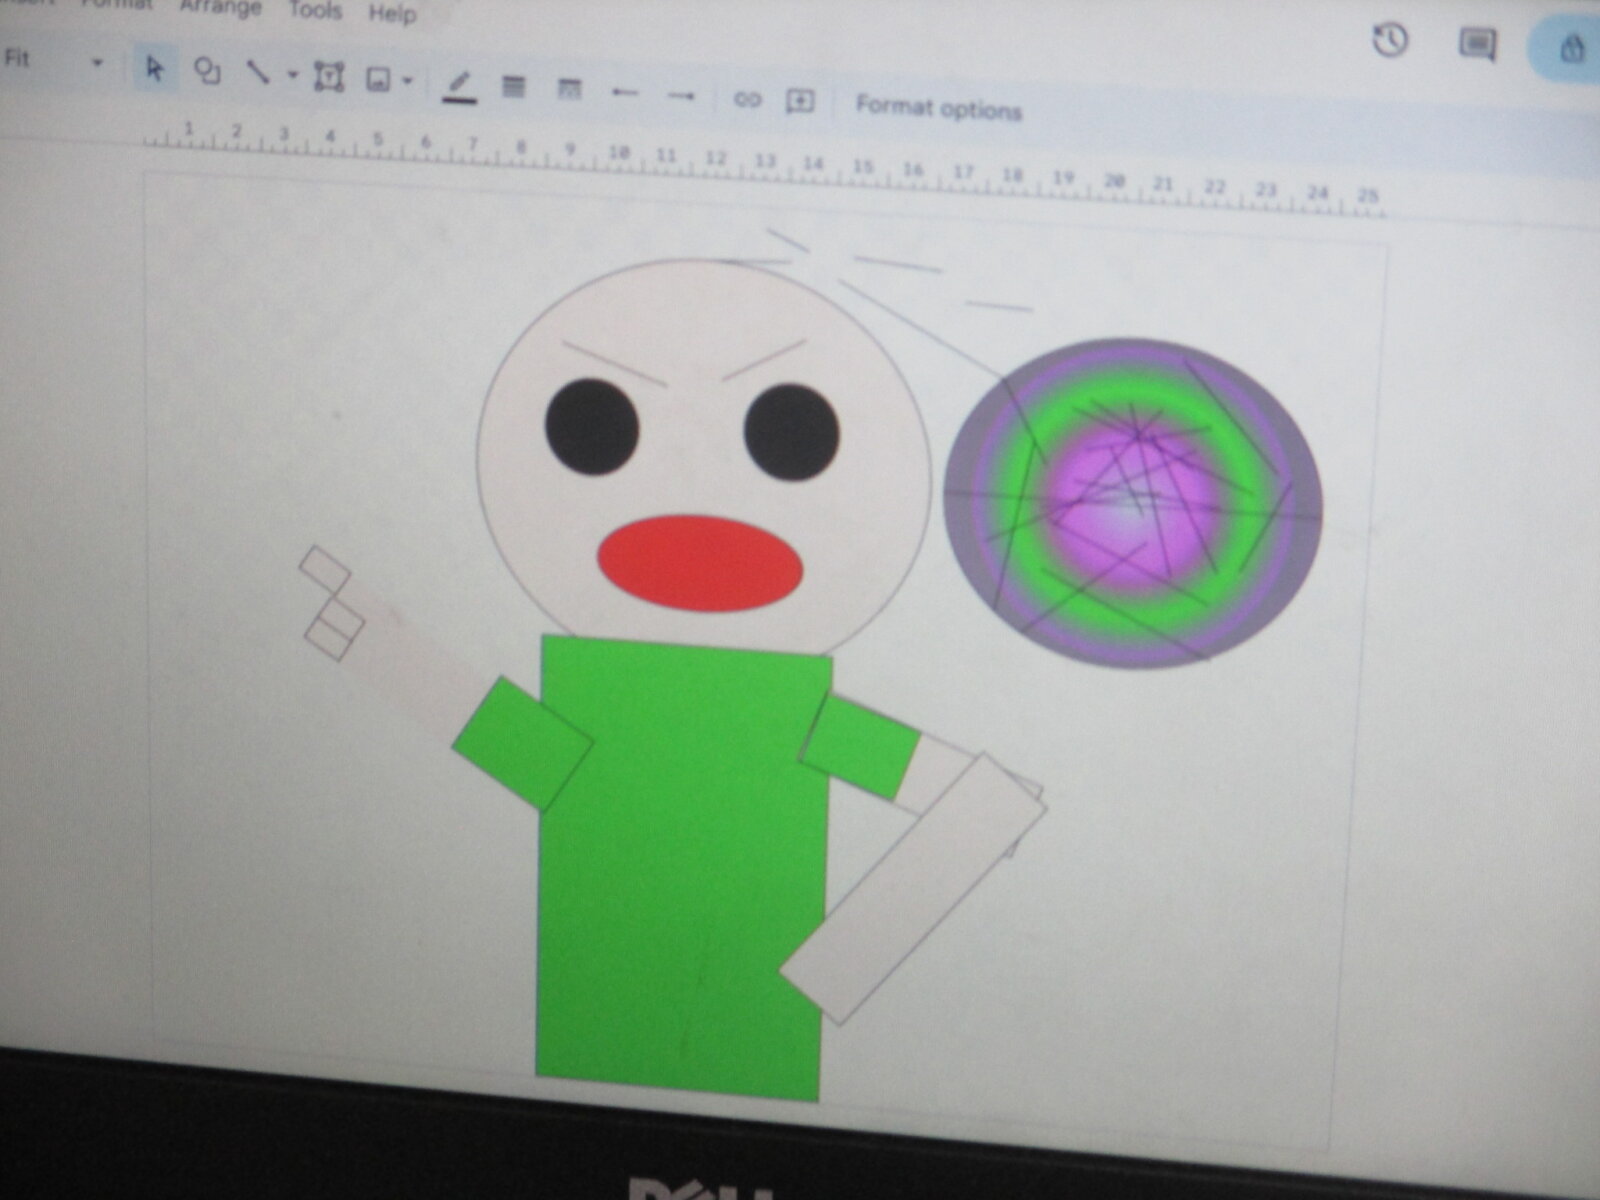1600x1200 pixels.
Task: Select the purple and green gradient orb
Action: click(1133, 503)
